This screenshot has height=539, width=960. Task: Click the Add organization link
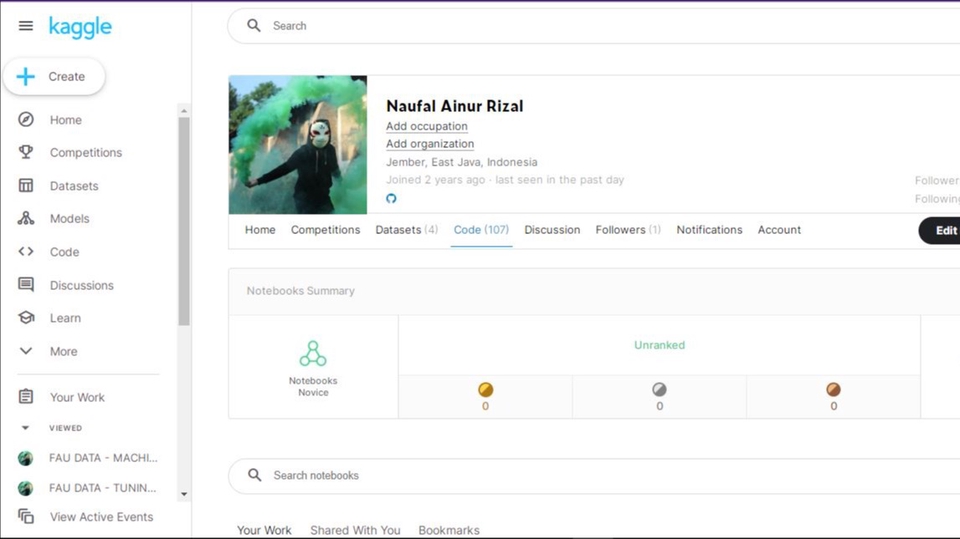pos(430,144)
